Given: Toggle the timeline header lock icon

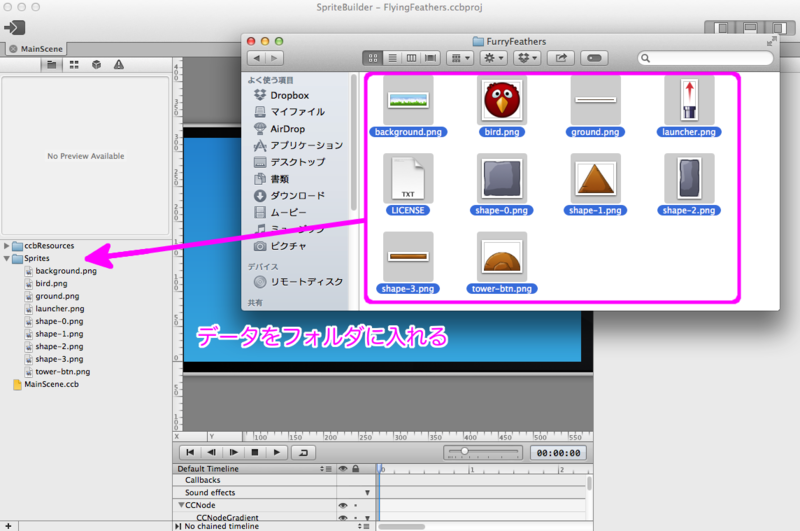Looking at the screenshot, I should coord(356,469).
